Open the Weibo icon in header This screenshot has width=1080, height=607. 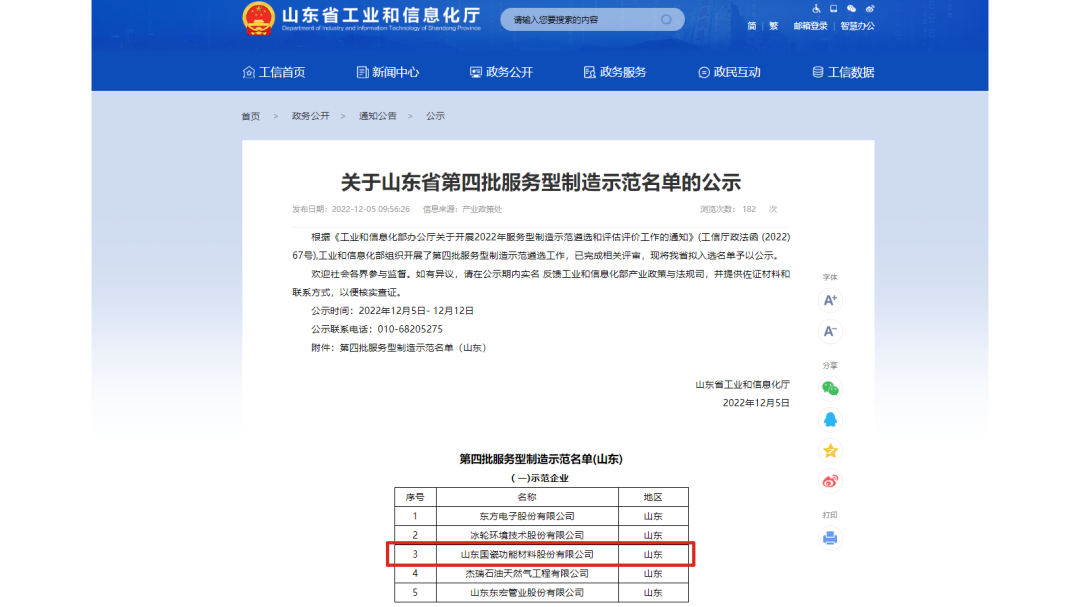pyautogui.click(x=870, y=8)
